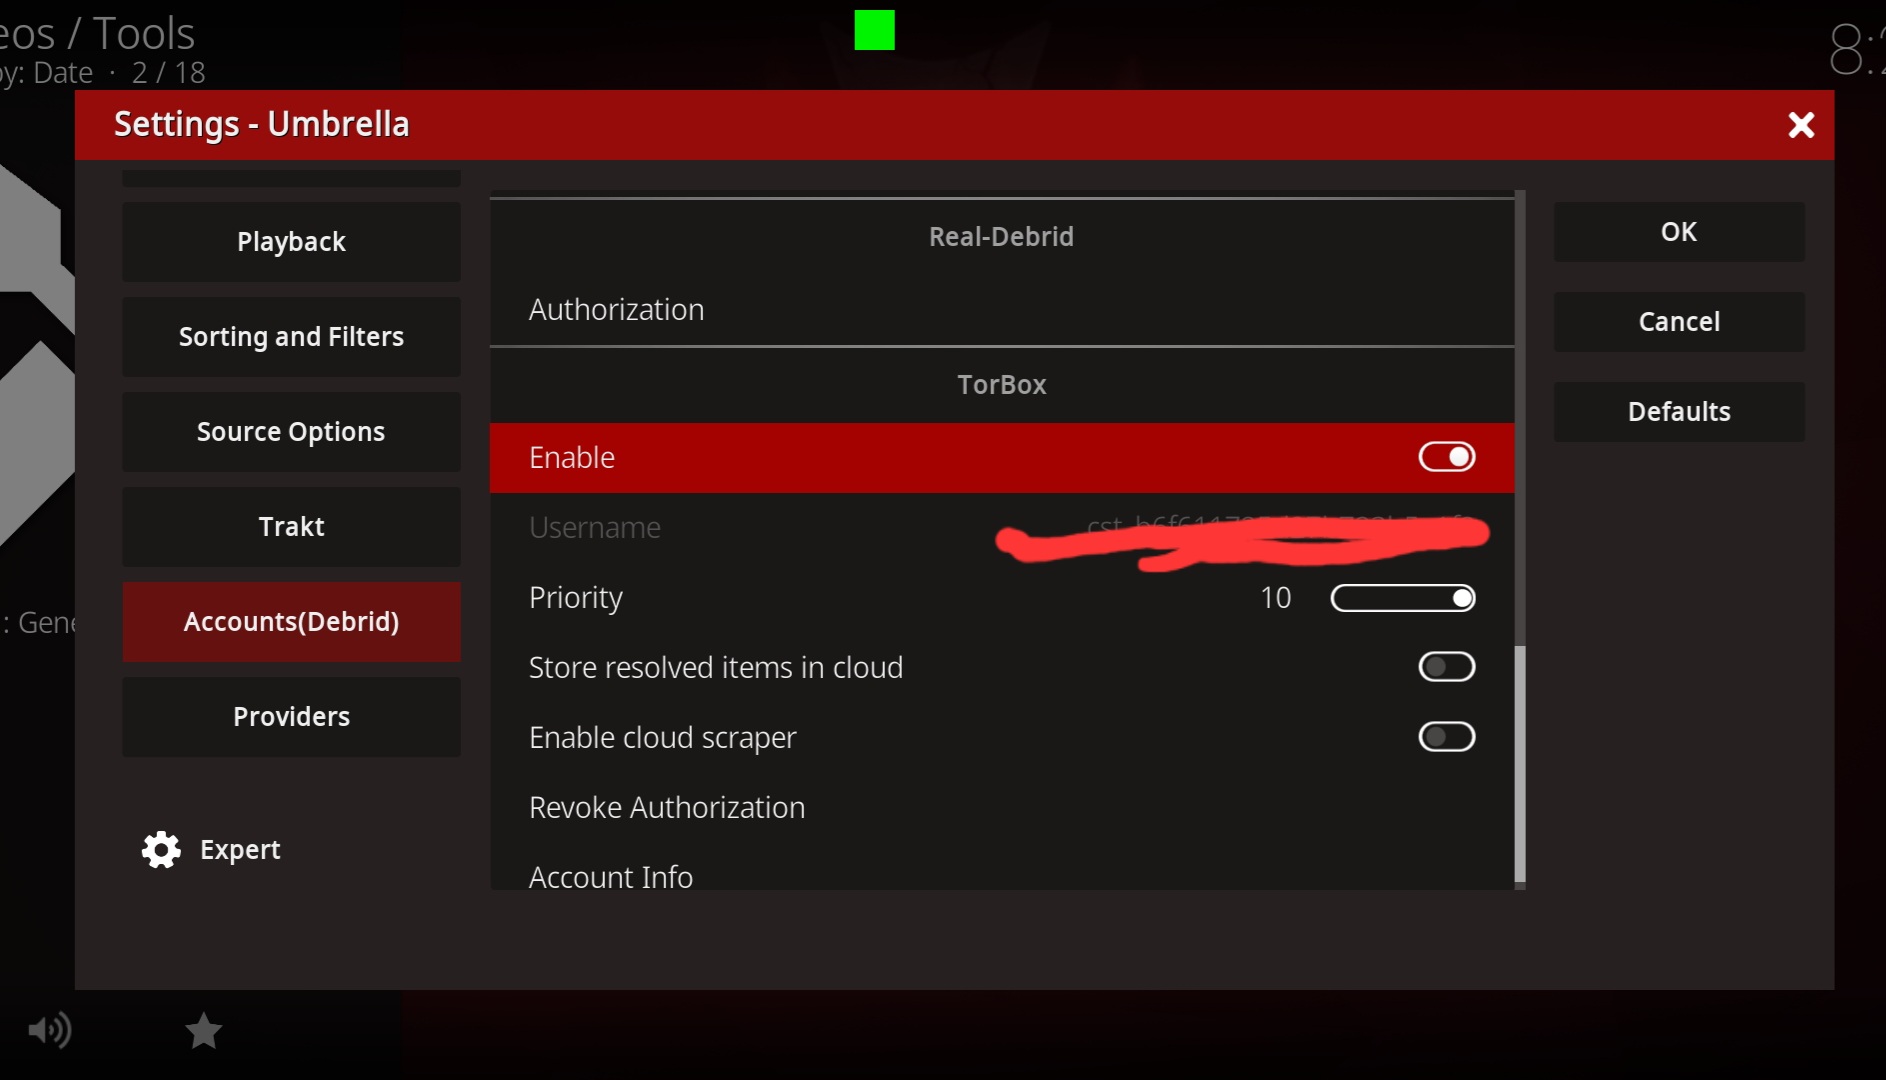
Task: Select the Source Options category
Action: (x=291, y=432)
